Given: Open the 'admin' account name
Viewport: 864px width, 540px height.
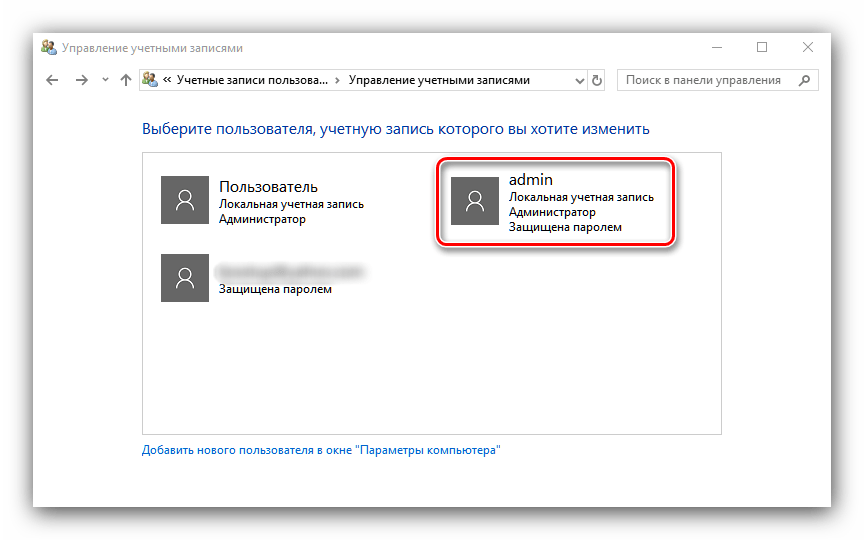Looking at the screenshot, I should (531, 179).
